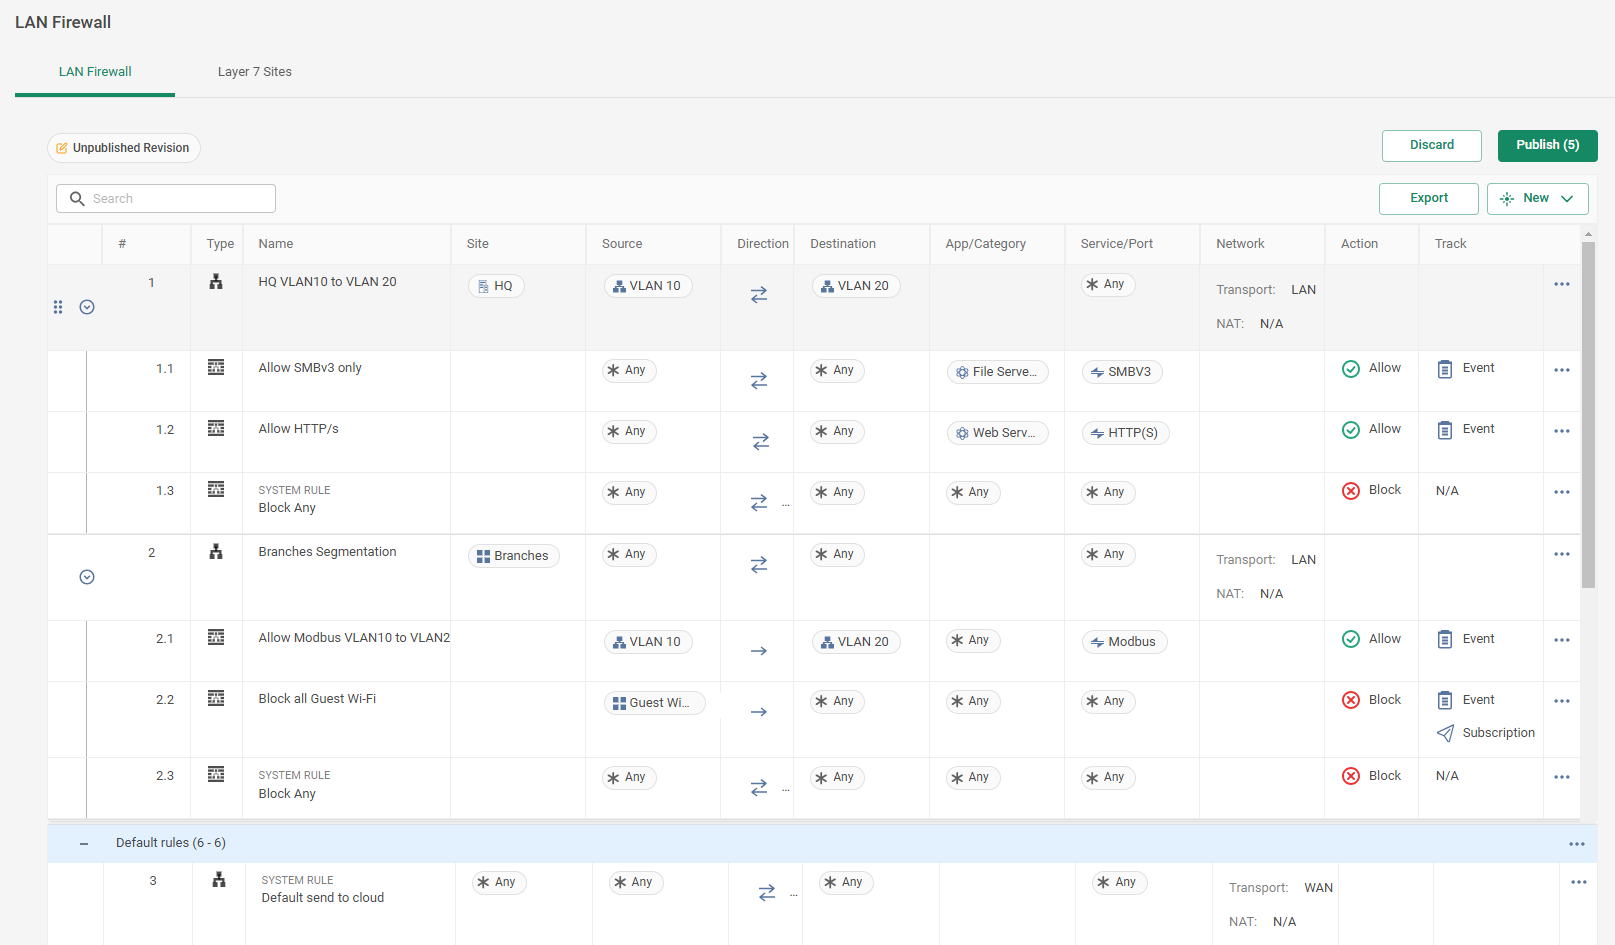Viewport: 1615px width, 945px height.
Task: Click the Unpublished Revision badge
Action: [124, 148]
